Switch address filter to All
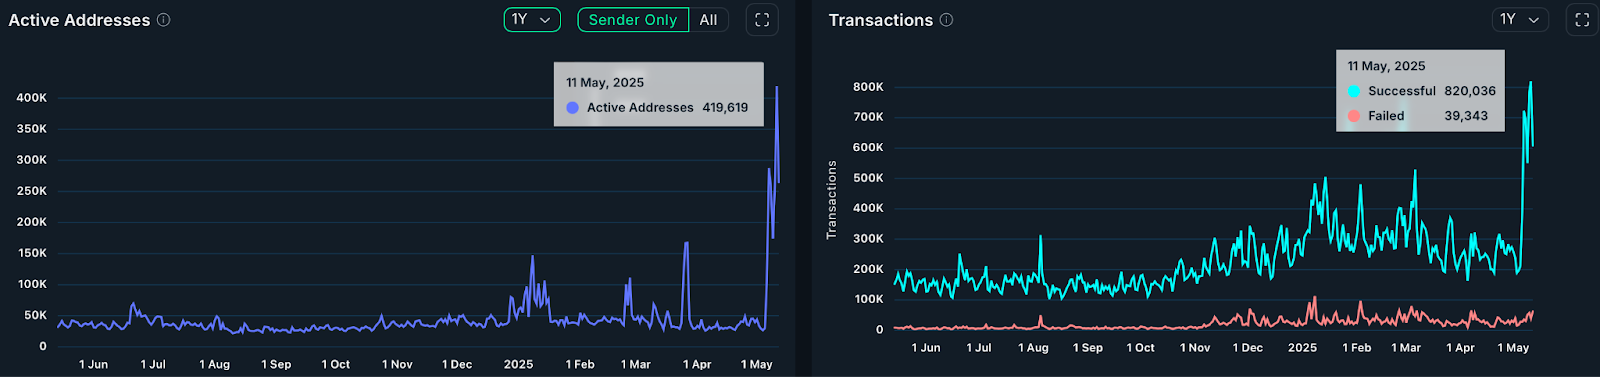1600x377 pixels. (709, 20)
